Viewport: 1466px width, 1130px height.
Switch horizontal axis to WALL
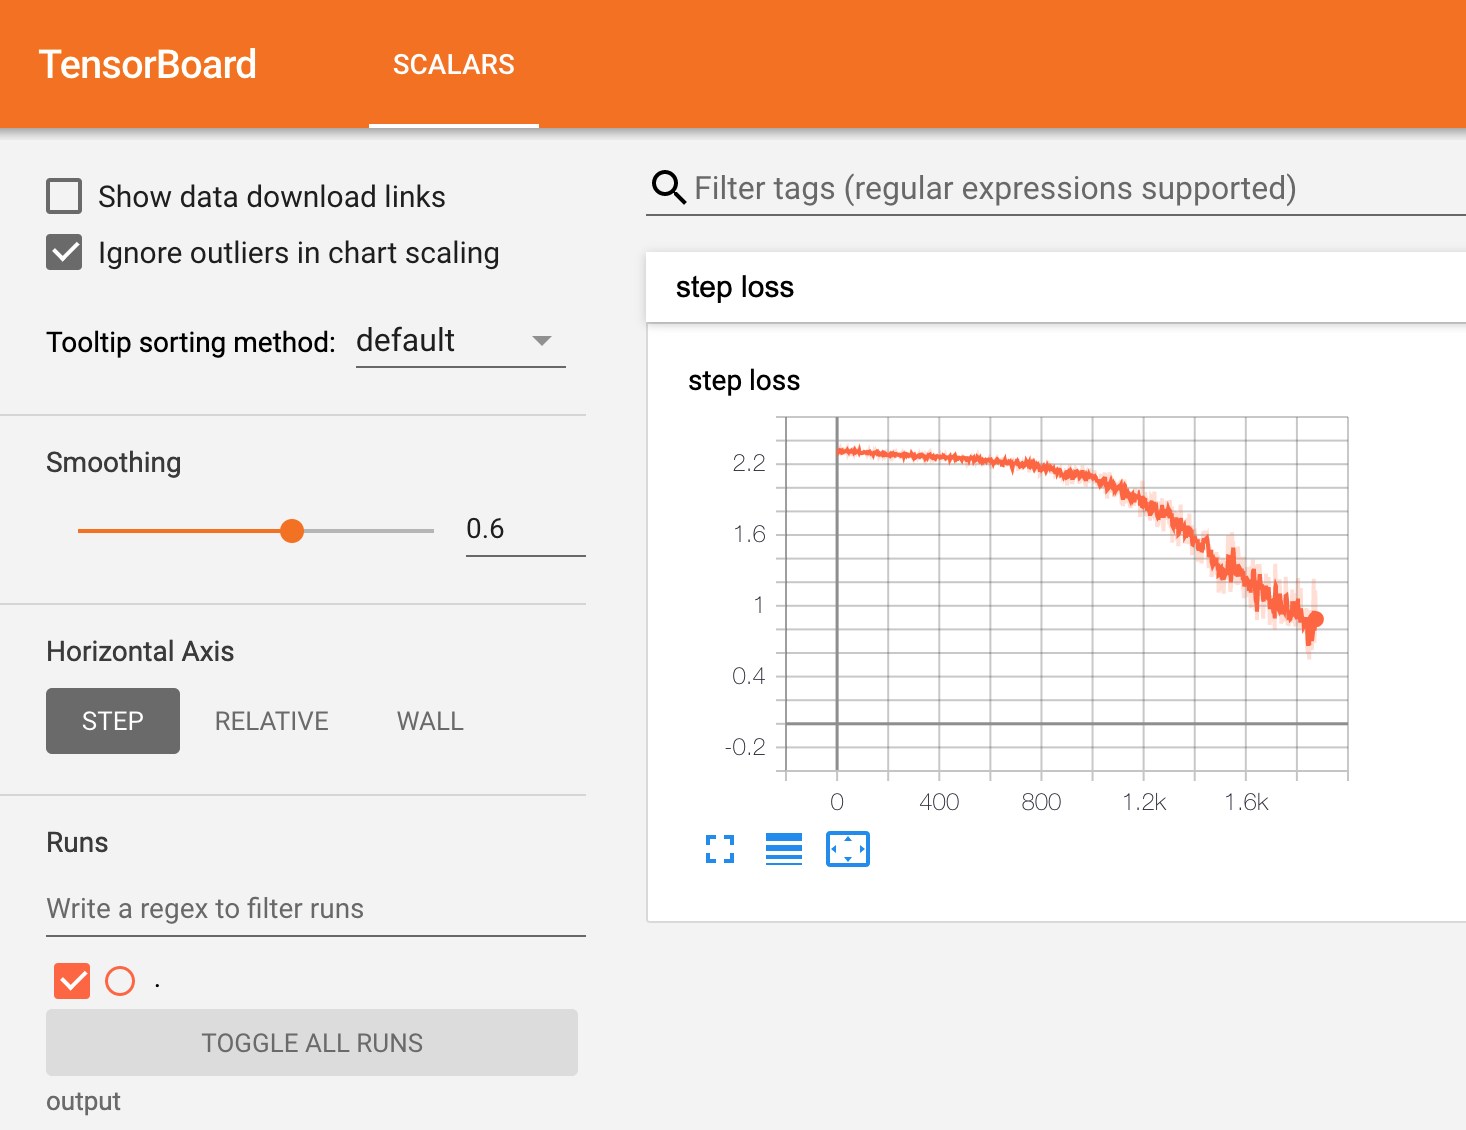click(x=430, y=721)
